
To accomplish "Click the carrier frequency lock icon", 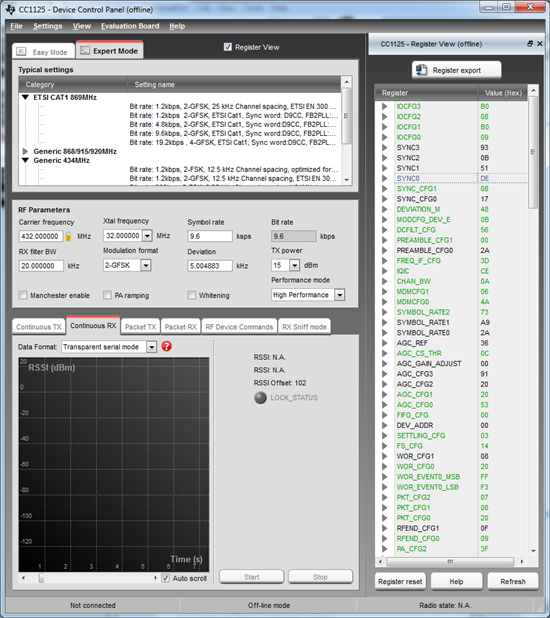I will [x=68, y=236].
